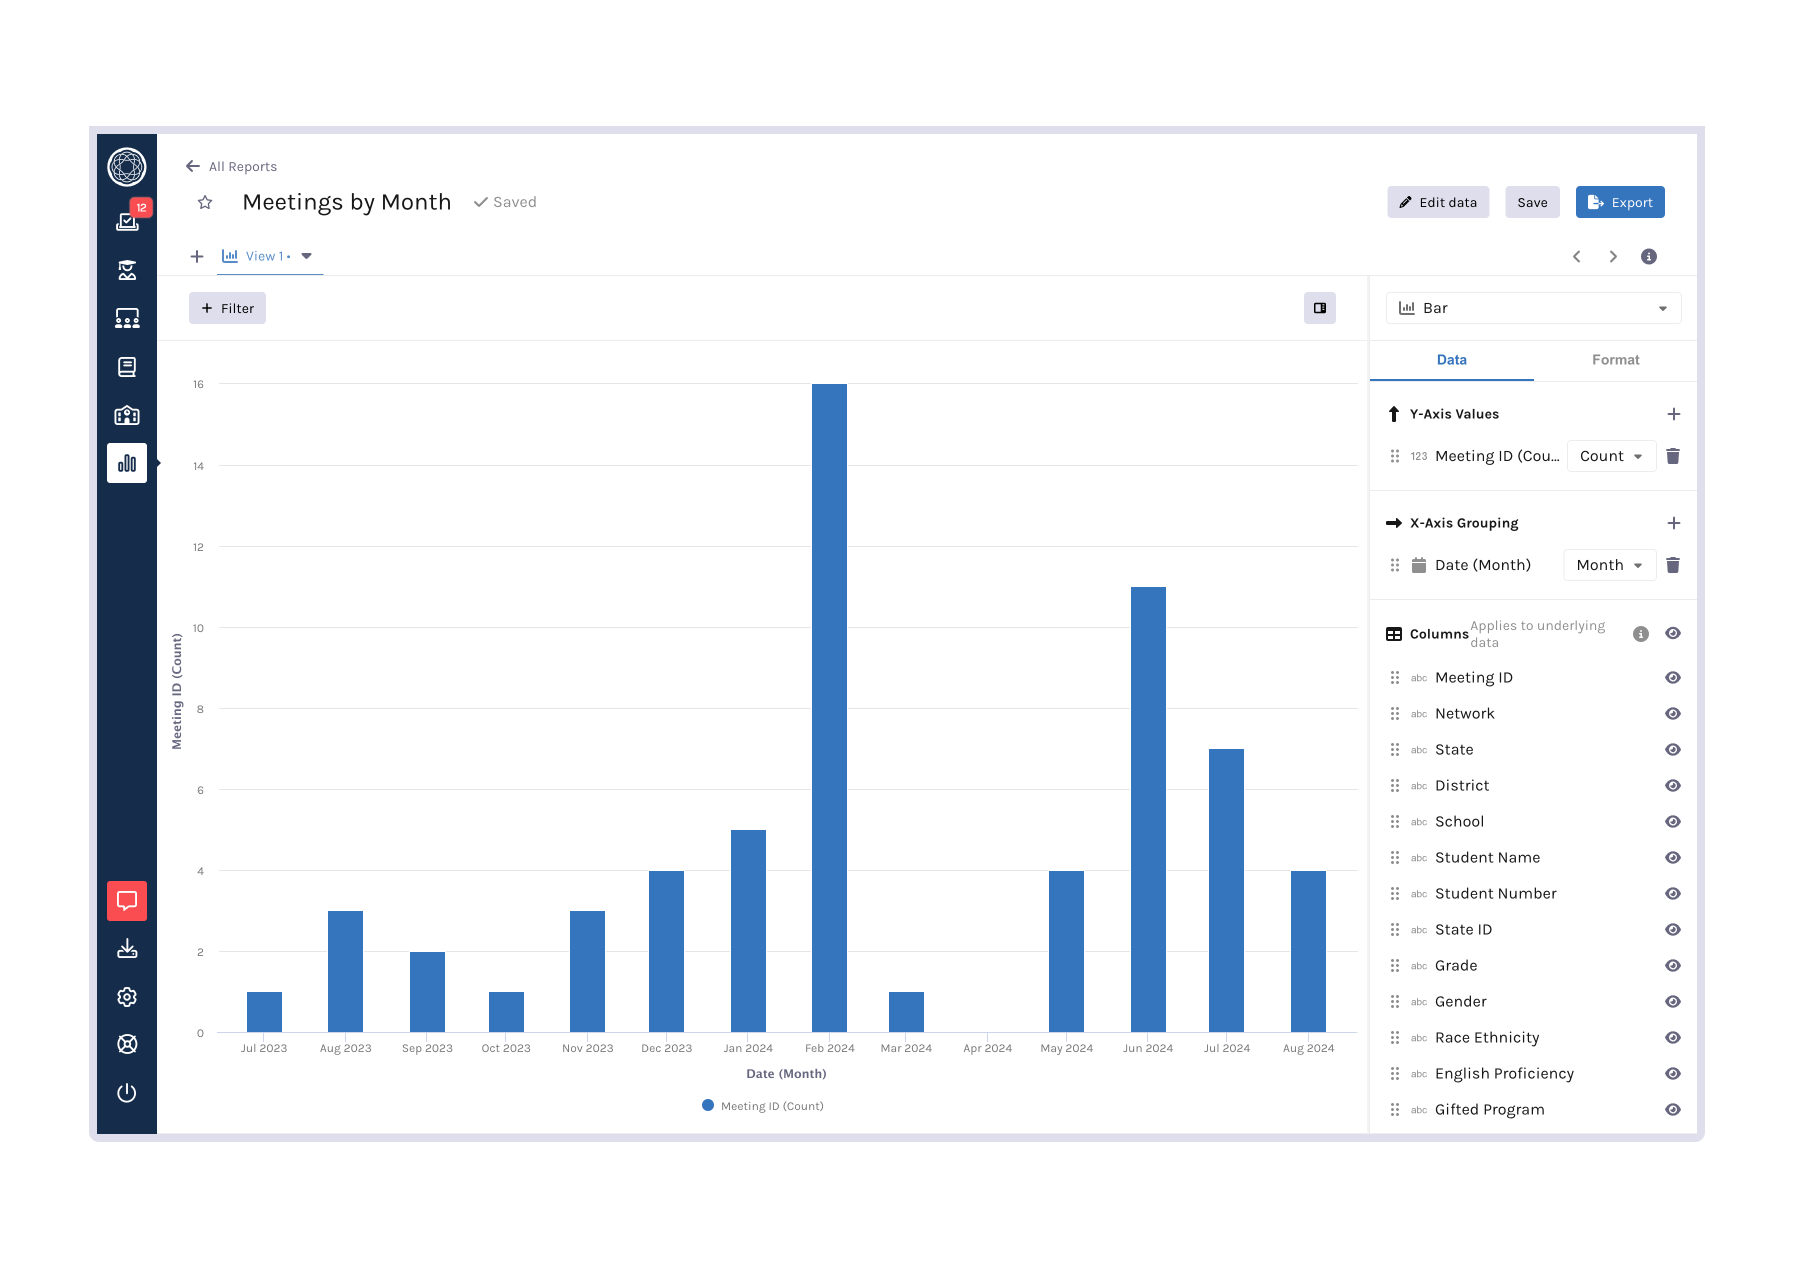
Task: Open Columns info tooltip icon
Action: point(1641,634)
